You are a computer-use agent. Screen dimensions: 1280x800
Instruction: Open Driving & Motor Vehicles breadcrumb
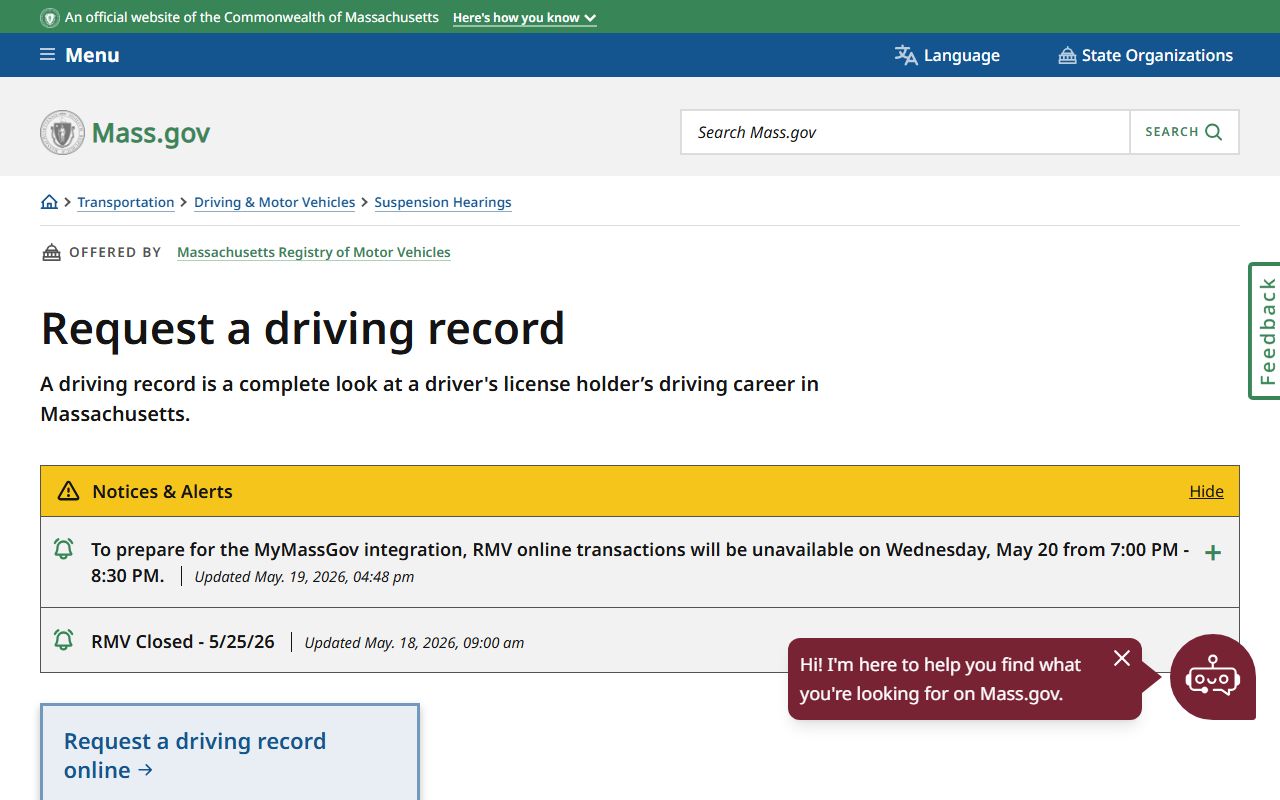tap(275, 202)
